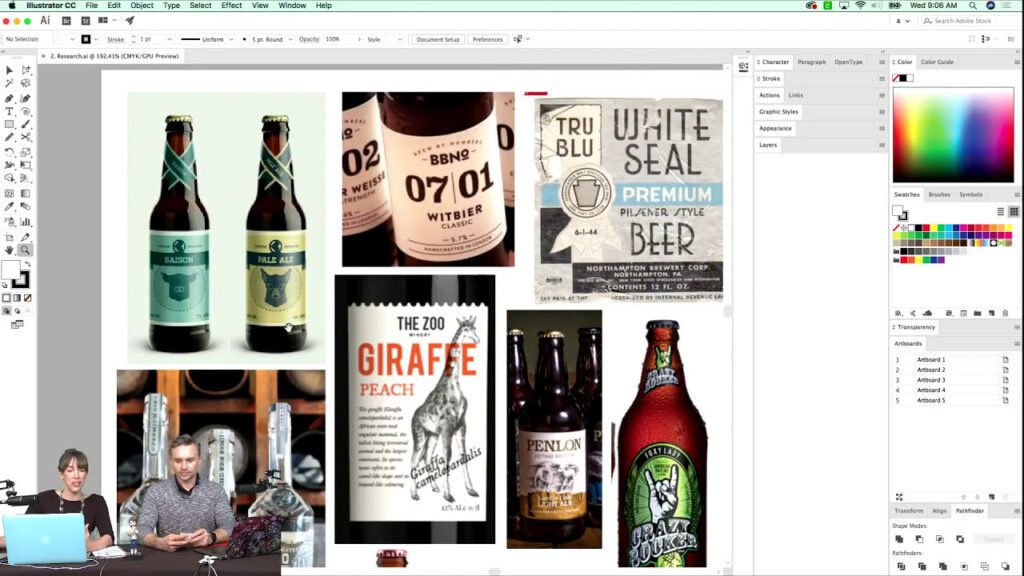Open the collapsed Layers panel
The height and width of the screenshot is (576, 1024).
point(768,145)
